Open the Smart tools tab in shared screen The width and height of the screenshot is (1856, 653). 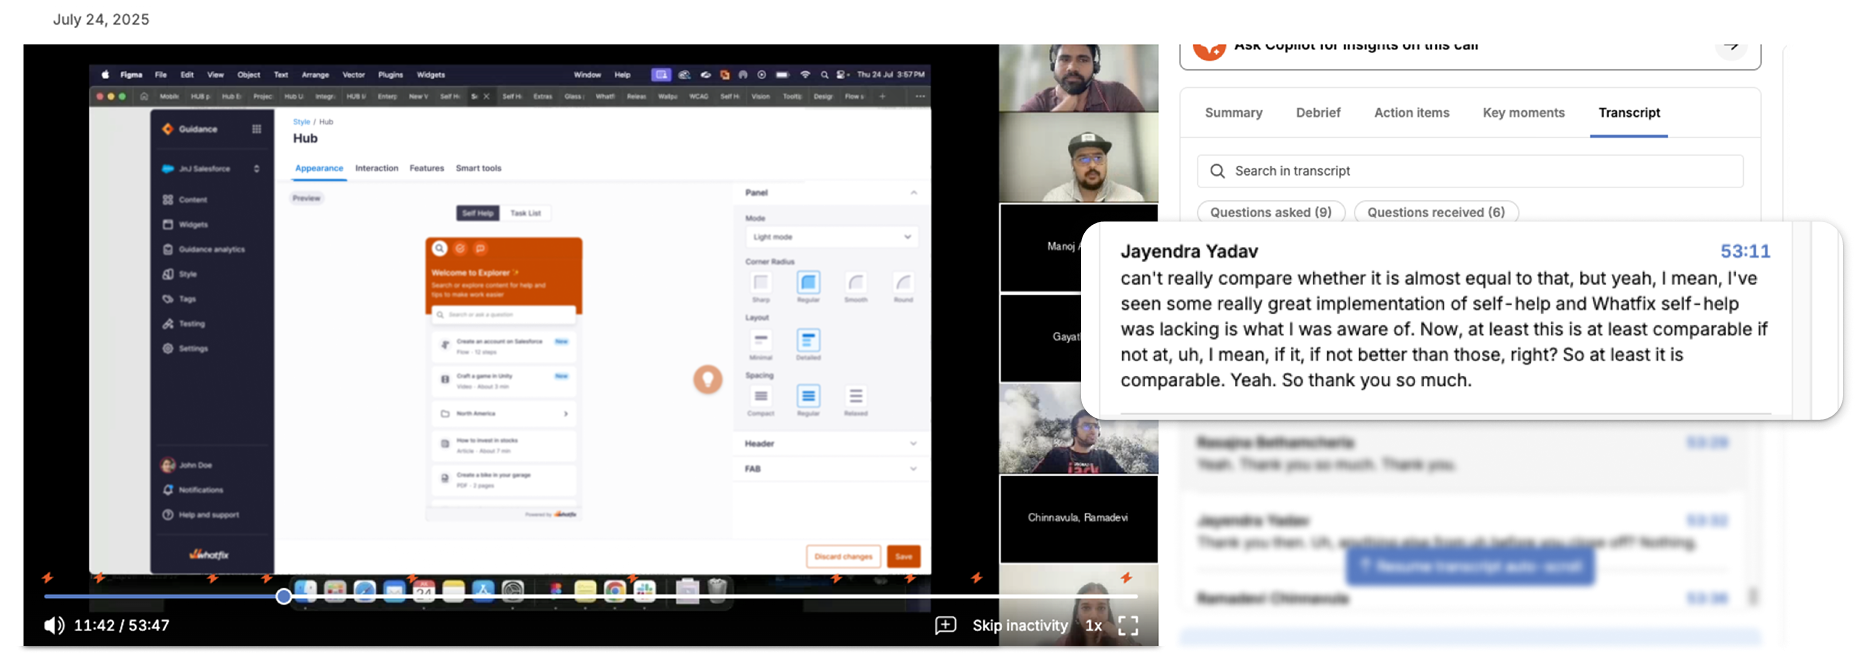(478, 168)
